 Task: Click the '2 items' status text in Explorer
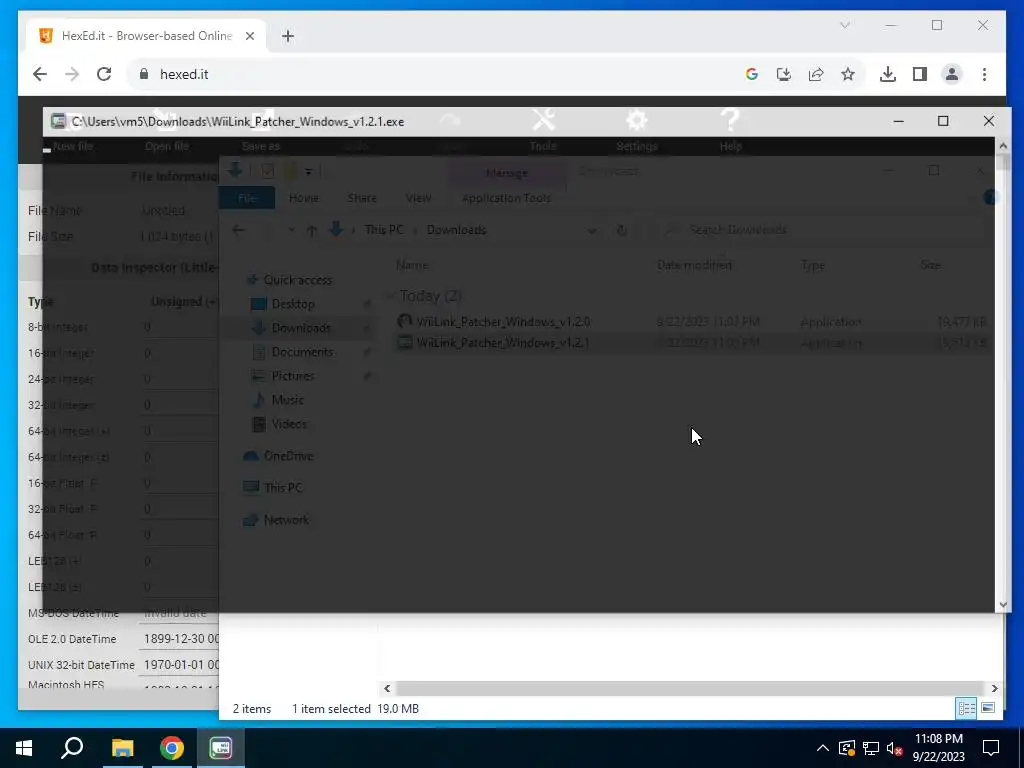coord(252,709)
